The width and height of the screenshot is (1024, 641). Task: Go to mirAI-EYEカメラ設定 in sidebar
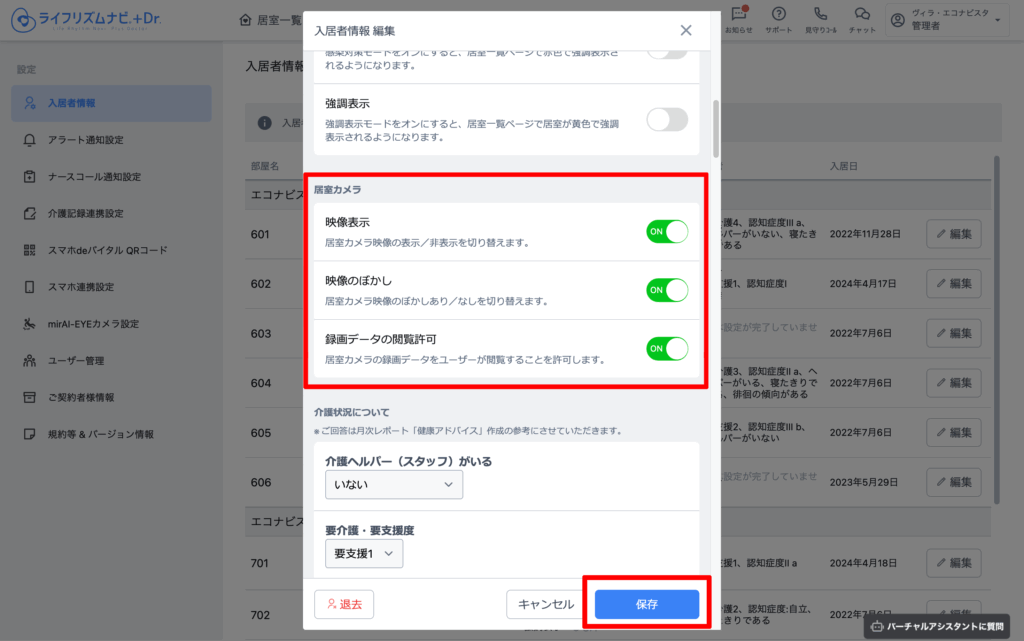pos(92,324)
